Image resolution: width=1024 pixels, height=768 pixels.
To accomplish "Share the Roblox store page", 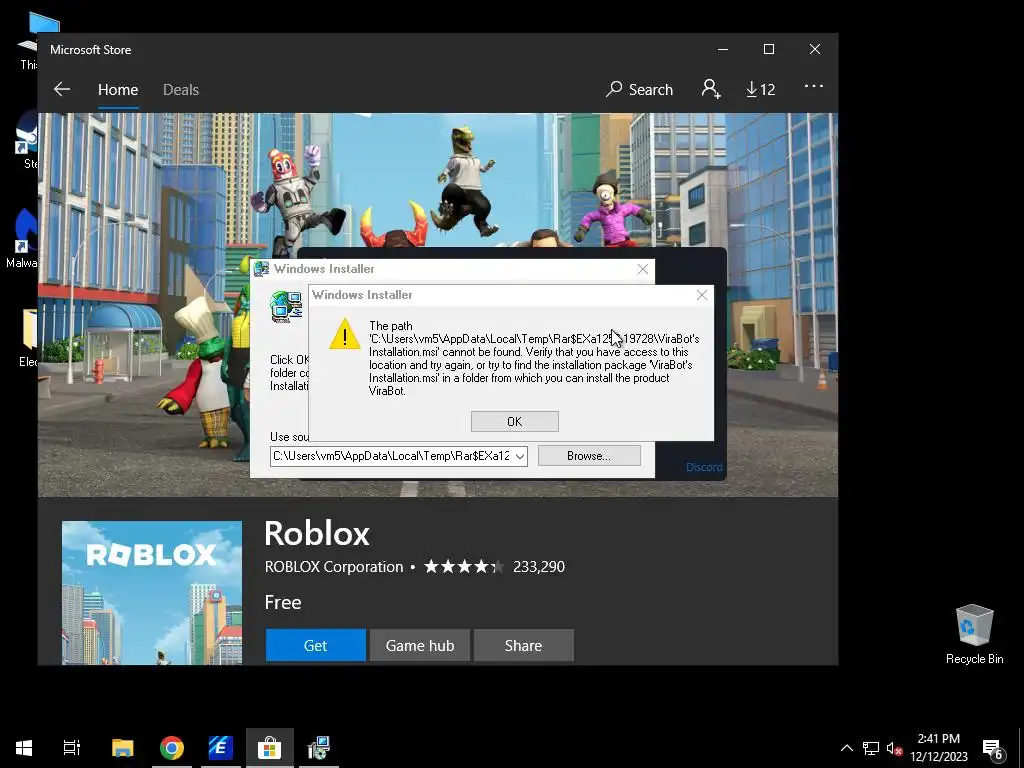I will pyautogui.click(x=523, y=645).
